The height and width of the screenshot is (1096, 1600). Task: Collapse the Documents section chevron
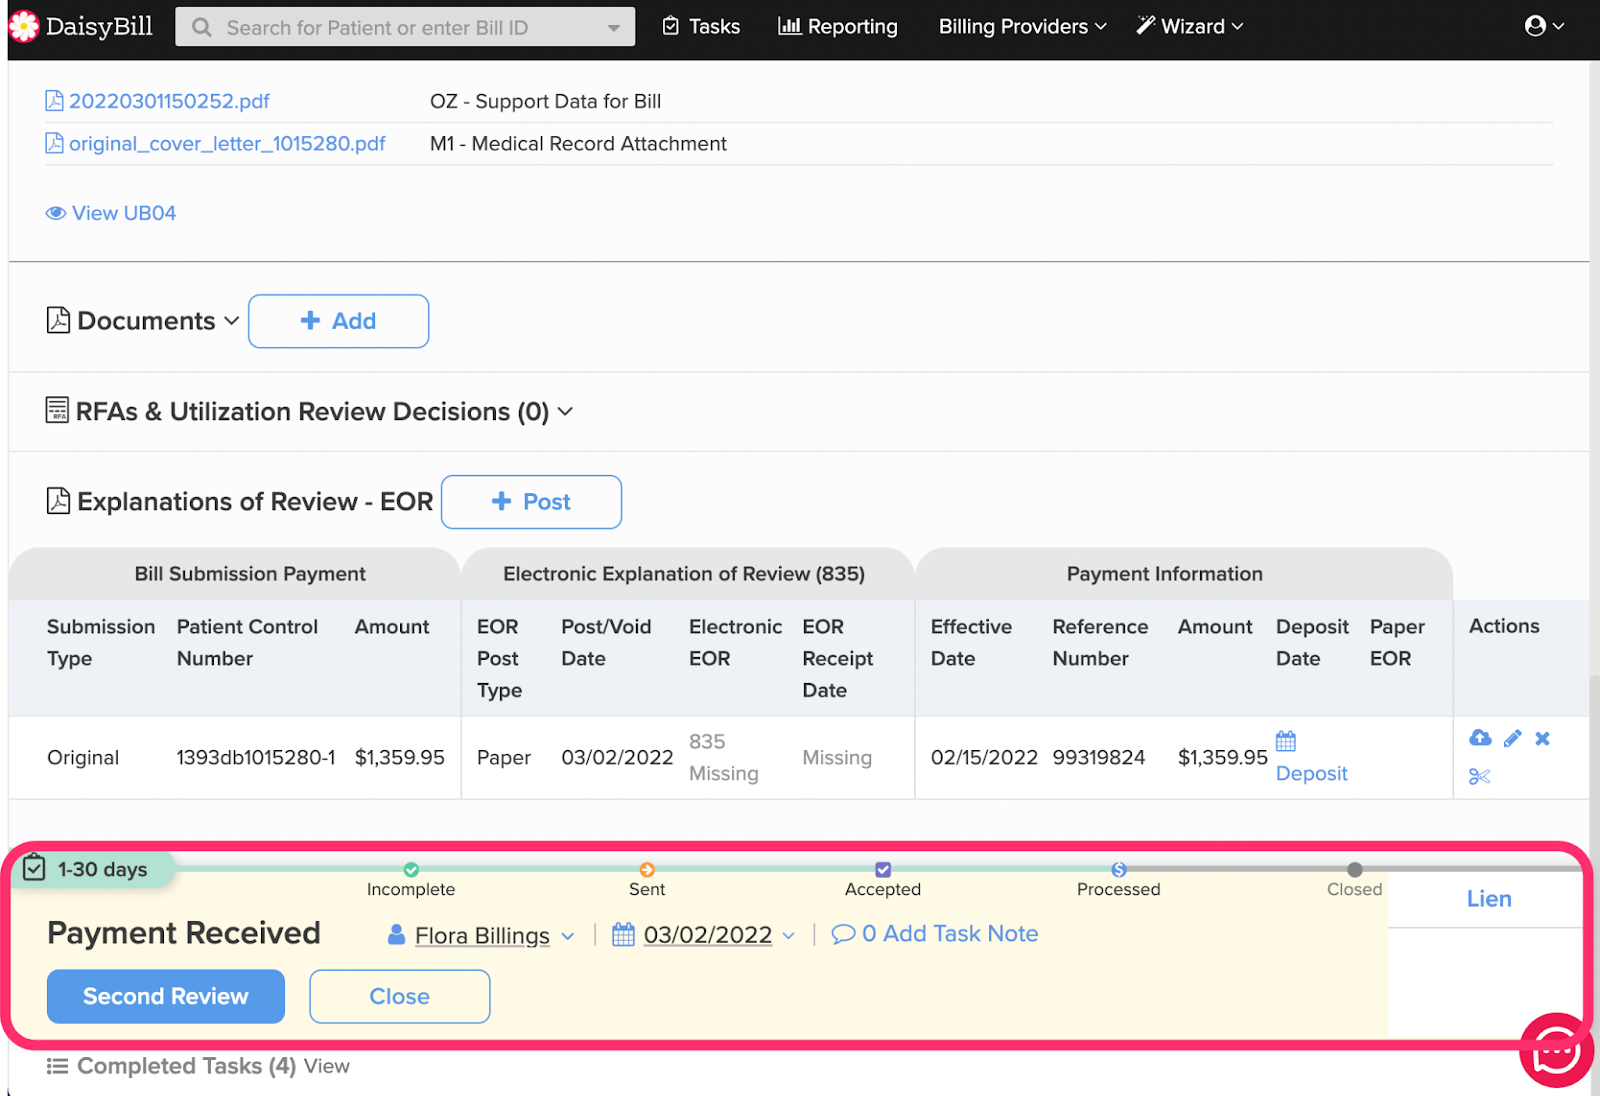232,321
